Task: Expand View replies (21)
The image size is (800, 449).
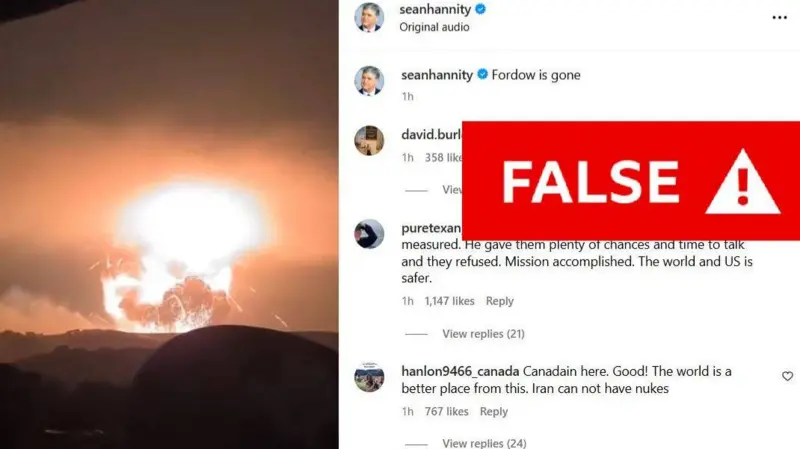Action: (x=483, y=334)
